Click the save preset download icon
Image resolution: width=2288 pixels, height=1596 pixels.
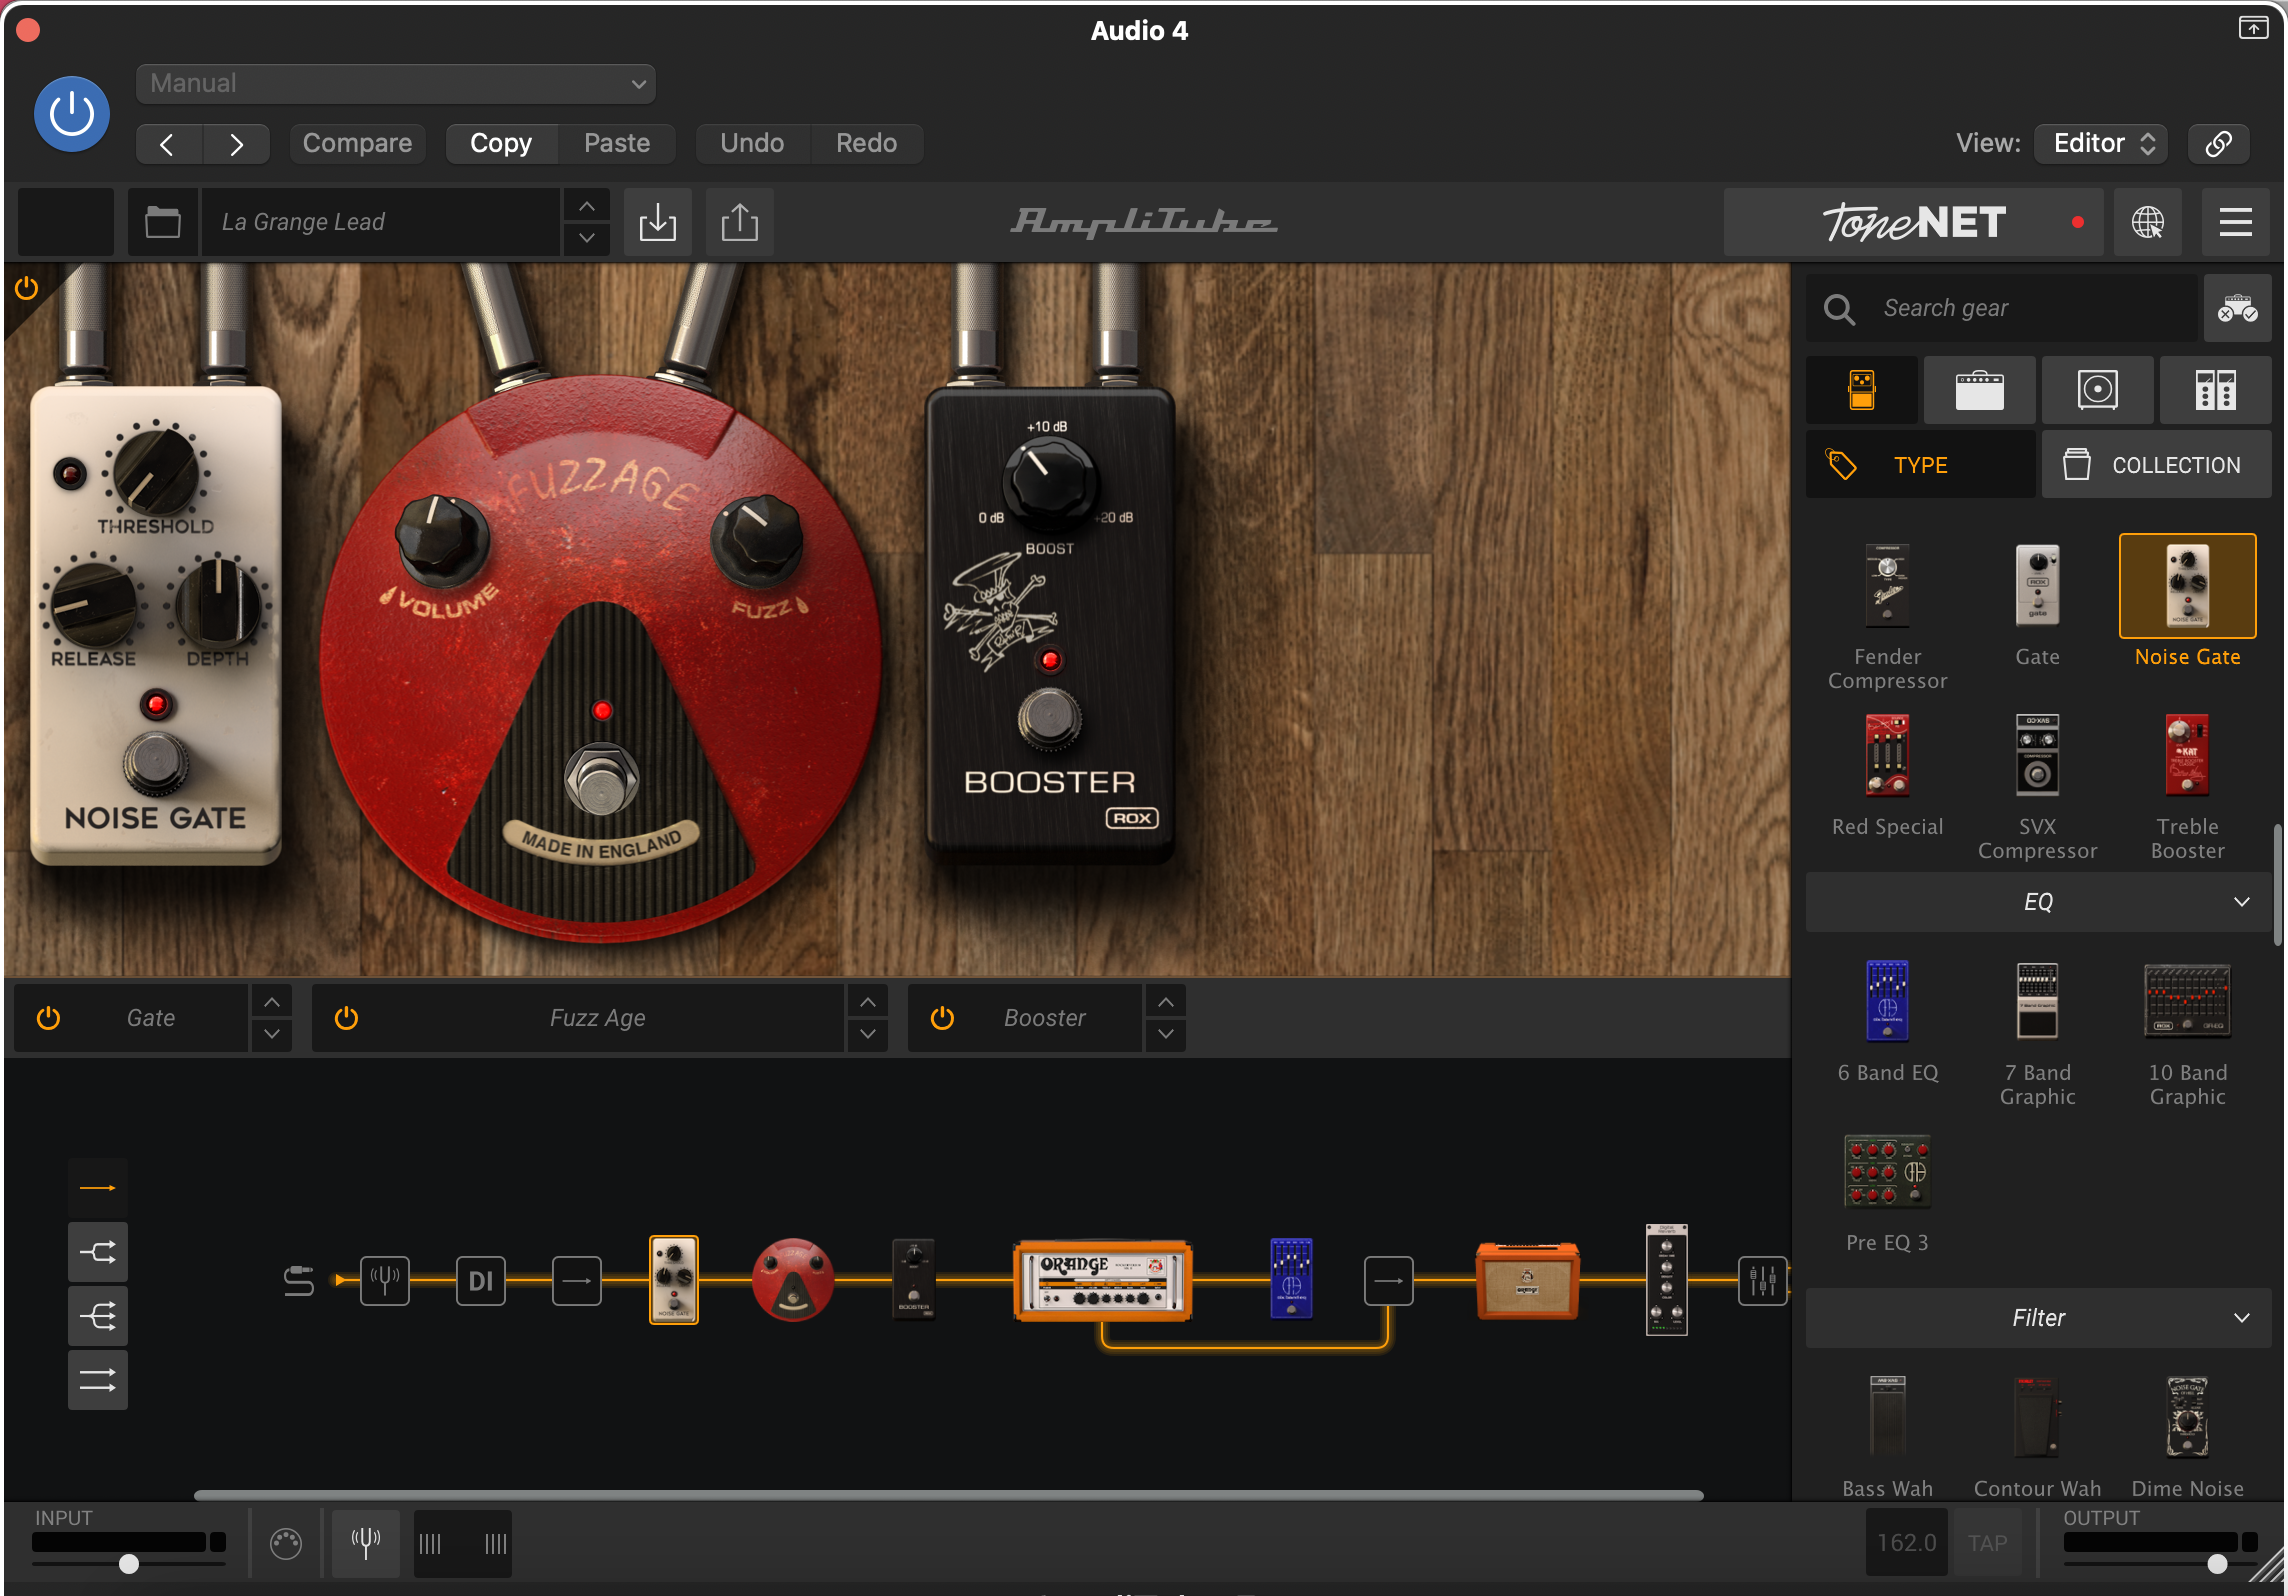pyautogui.click(x=657, y=222)
